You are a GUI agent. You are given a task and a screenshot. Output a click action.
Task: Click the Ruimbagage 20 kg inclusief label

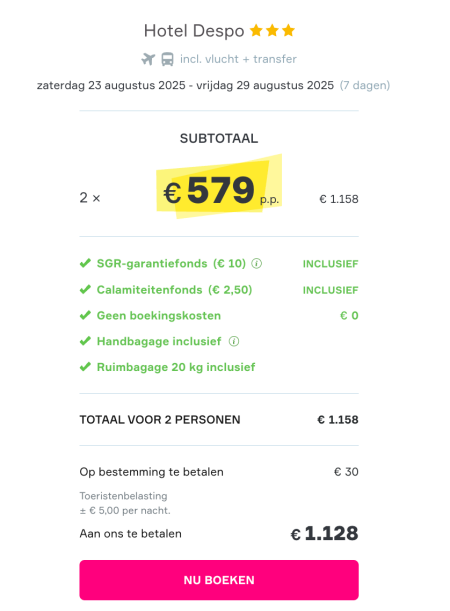click(x=176, y=367)
